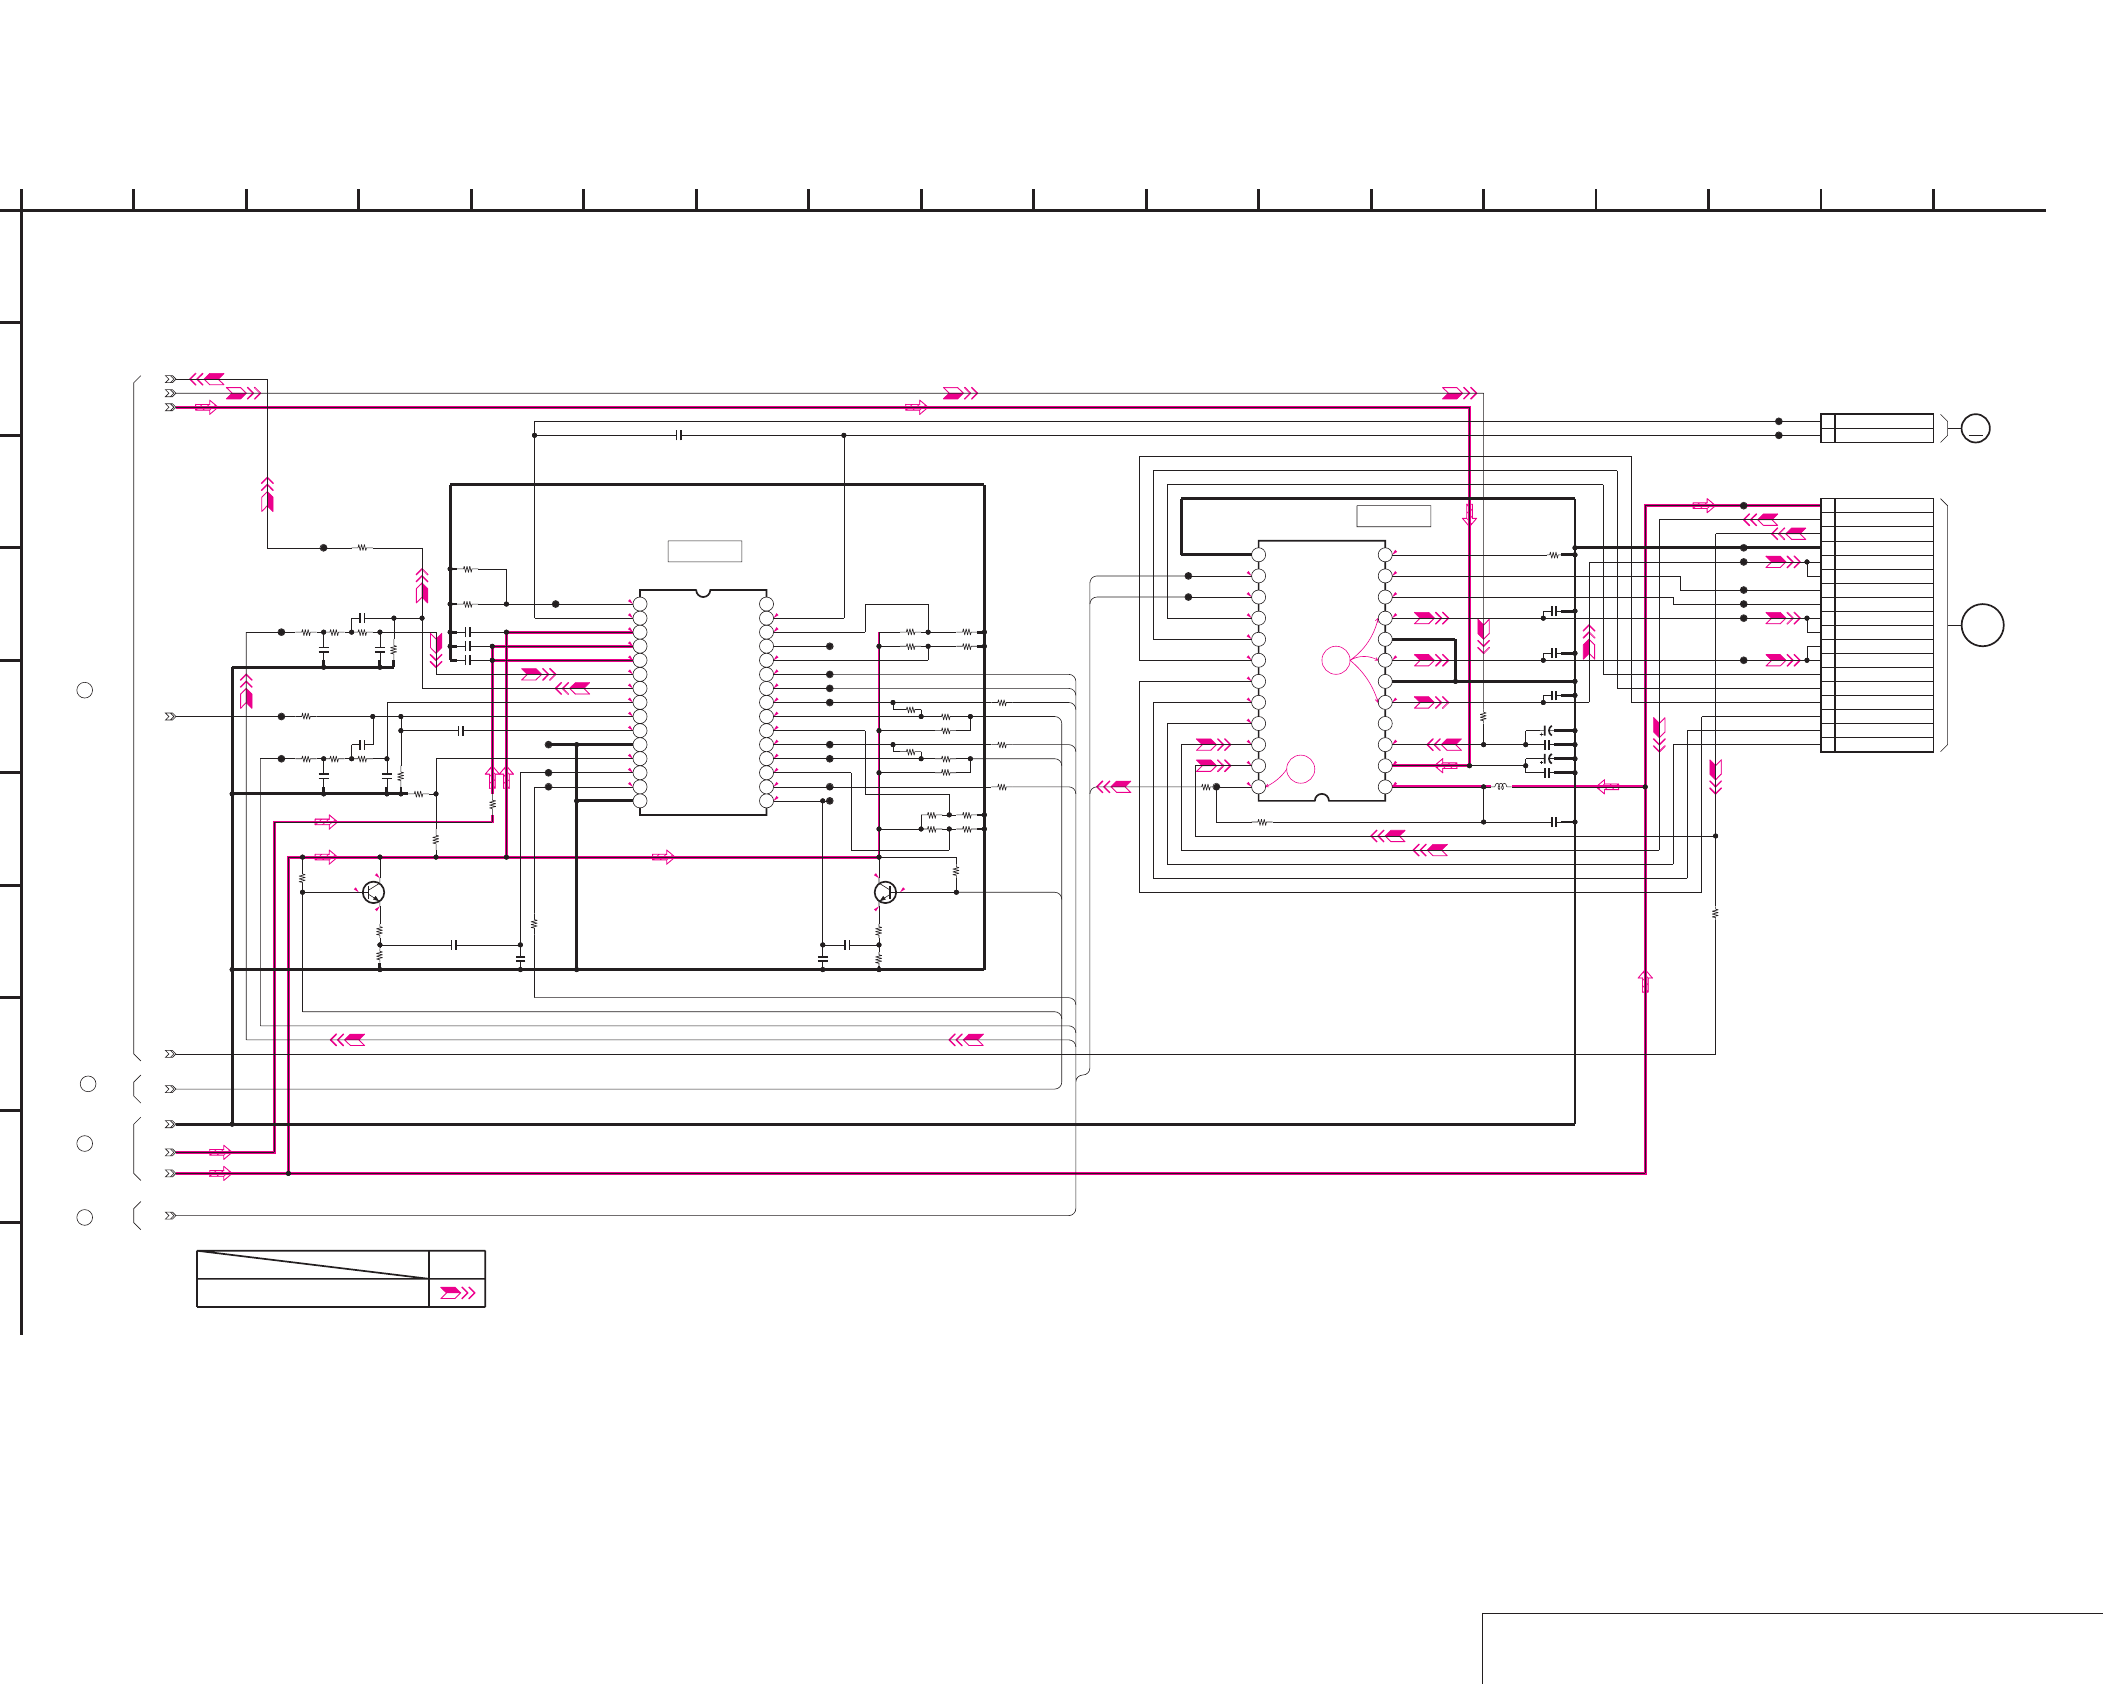
Task: Click the left transistor symbol below the large IC
Action: (x=373, y=892)
